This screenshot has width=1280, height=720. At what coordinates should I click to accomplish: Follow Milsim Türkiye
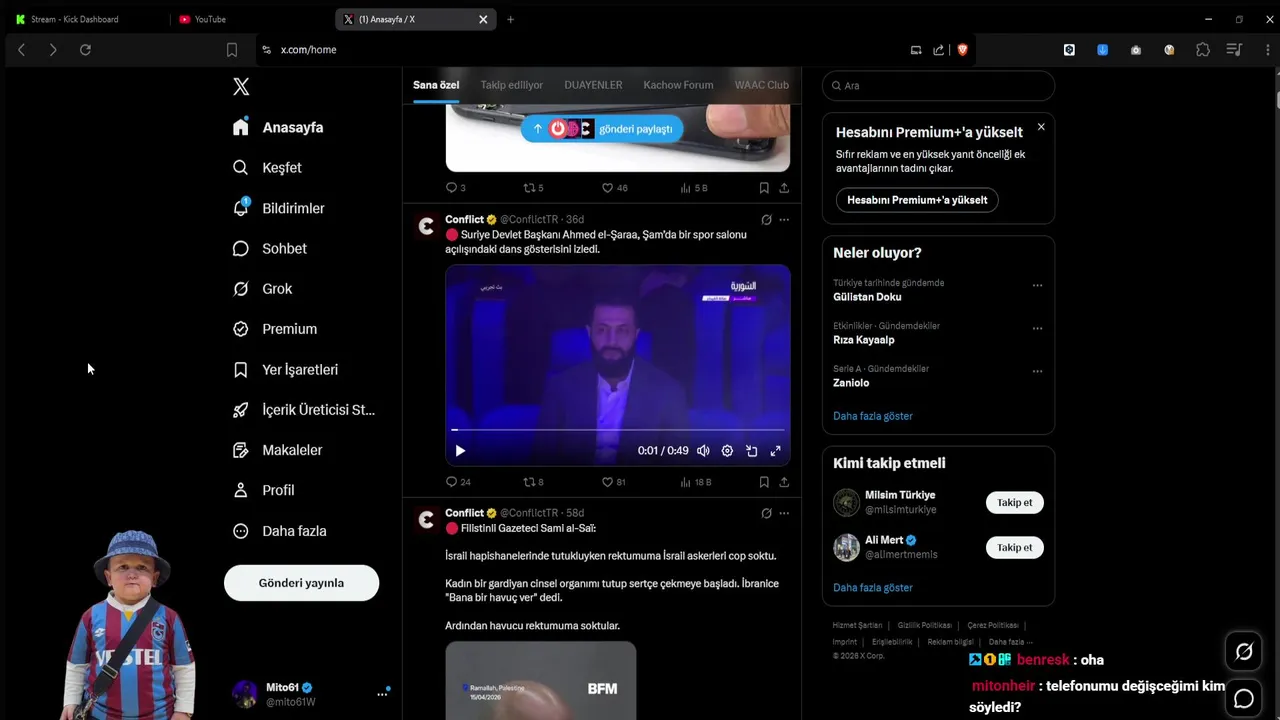click(x=1014, y=503)
